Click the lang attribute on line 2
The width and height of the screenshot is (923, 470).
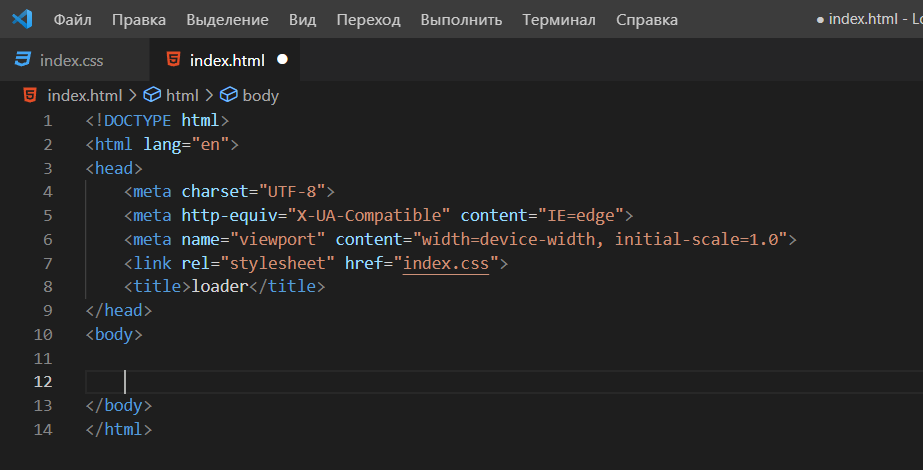[162, 145]
